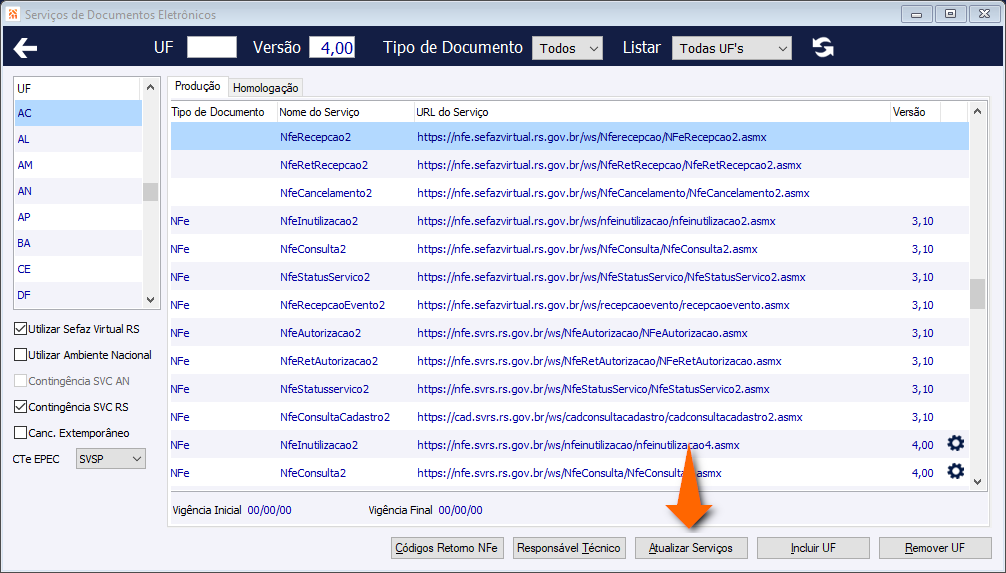Click the Incluir UF button
1006x573 pixels.
coord(813,548)
